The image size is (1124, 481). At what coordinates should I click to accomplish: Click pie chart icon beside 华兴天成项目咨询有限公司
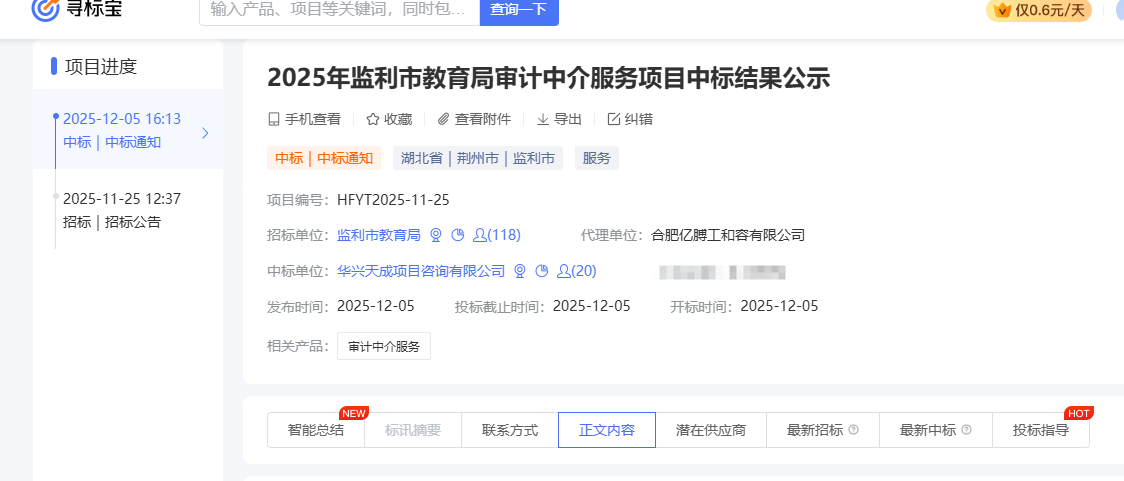point(542,271)
